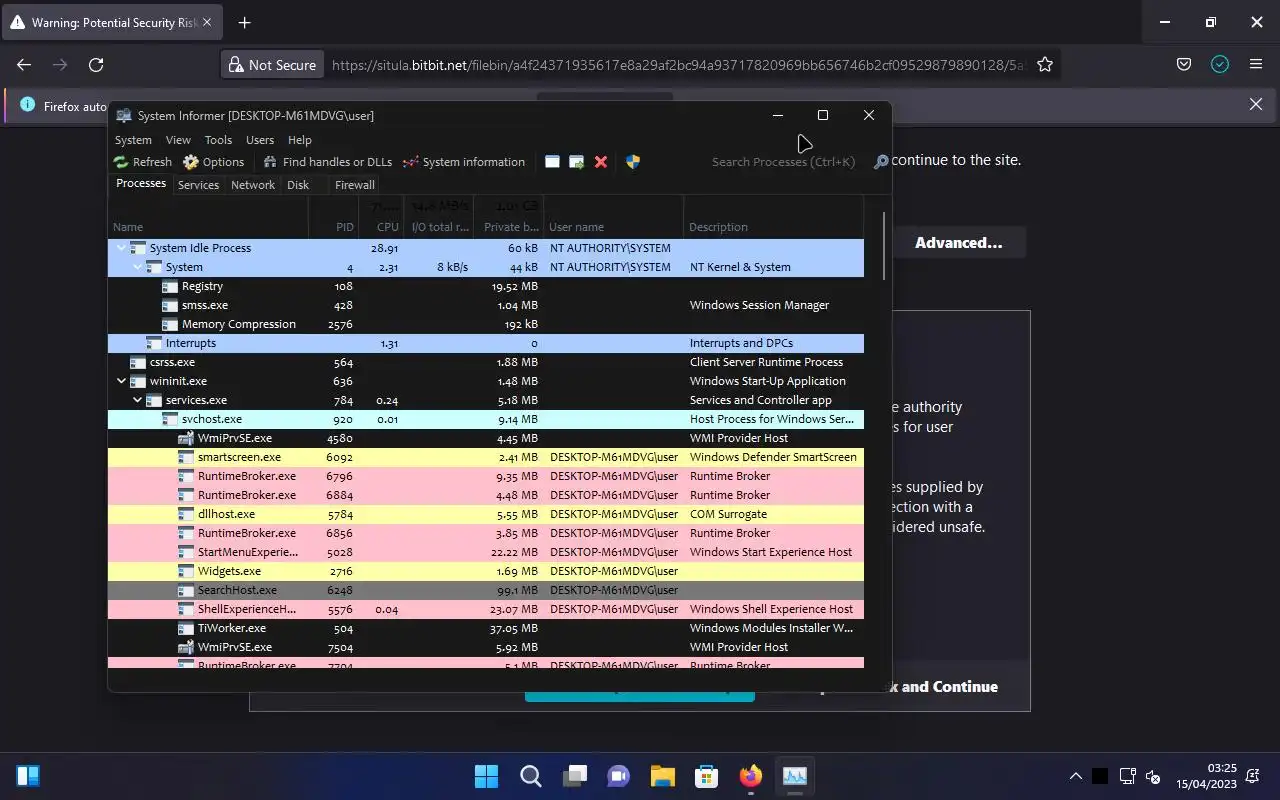Click the UAC shield toolbar icon
The height and width of the screenshot is (800, 1280).
click(x=633, y=162)
